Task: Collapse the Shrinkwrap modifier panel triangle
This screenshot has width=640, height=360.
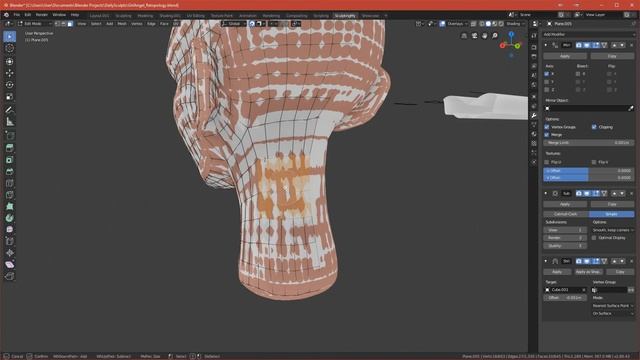Action: click(x=546, y=261)
